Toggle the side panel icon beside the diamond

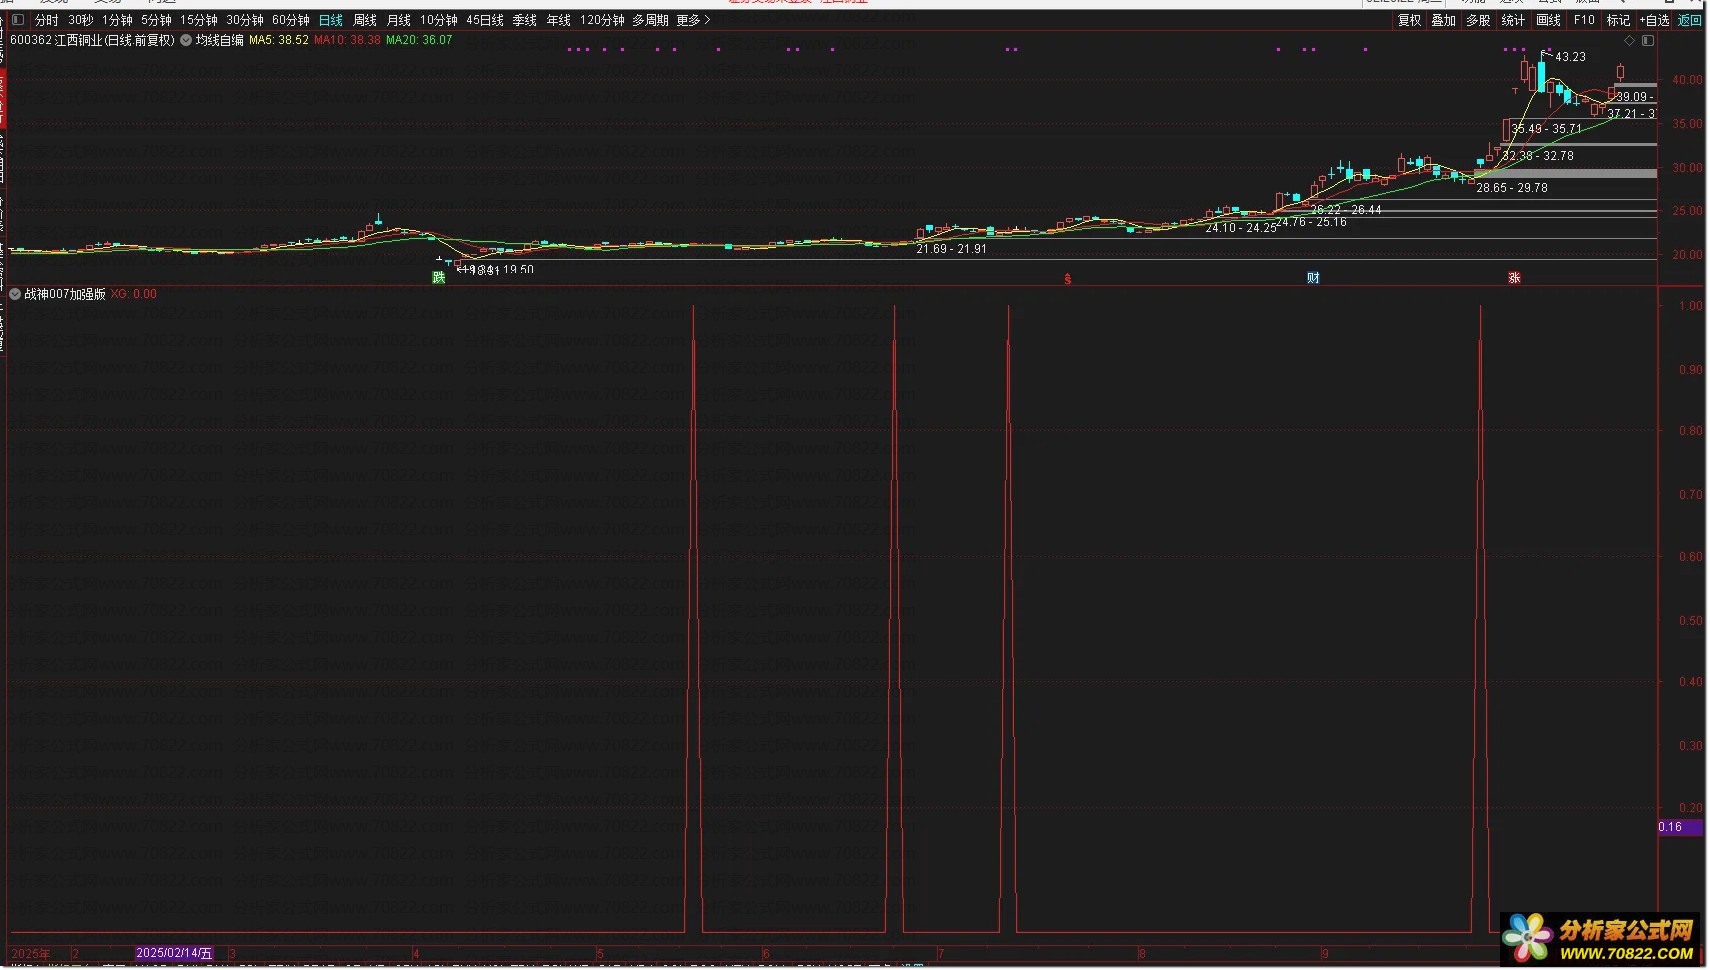[x=1647, y=41]
